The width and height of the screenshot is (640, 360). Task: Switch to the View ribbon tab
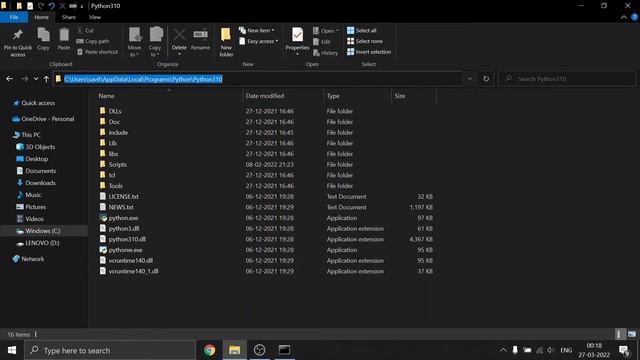click(x=95, y=17)
